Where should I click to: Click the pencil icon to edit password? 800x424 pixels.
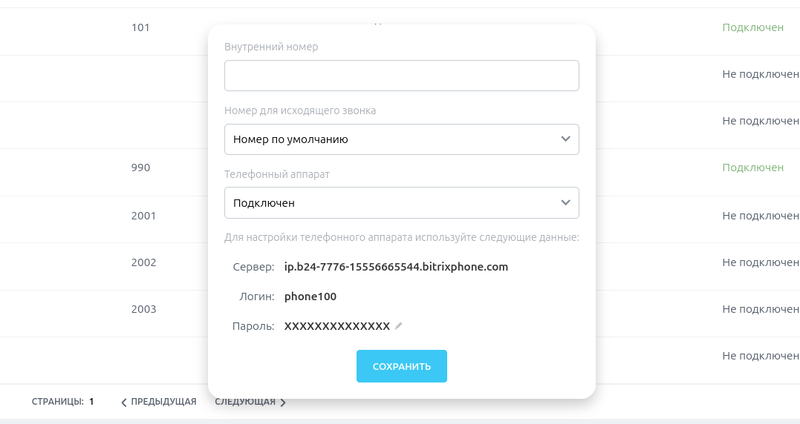pos(399,326)
